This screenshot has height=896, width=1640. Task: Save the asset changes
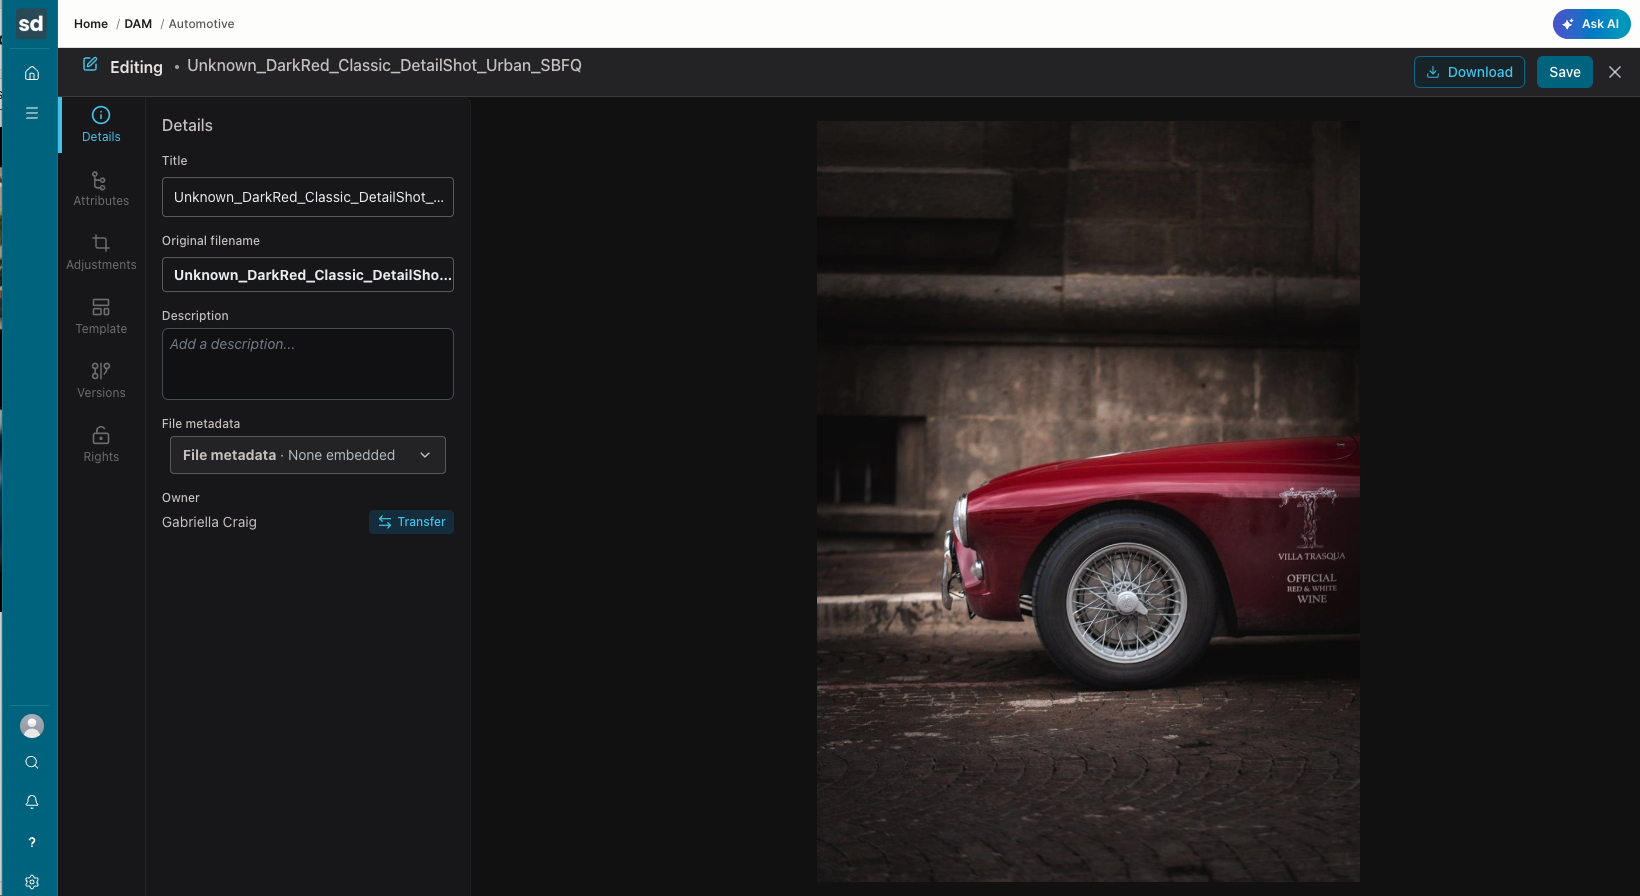(1565, 72)
